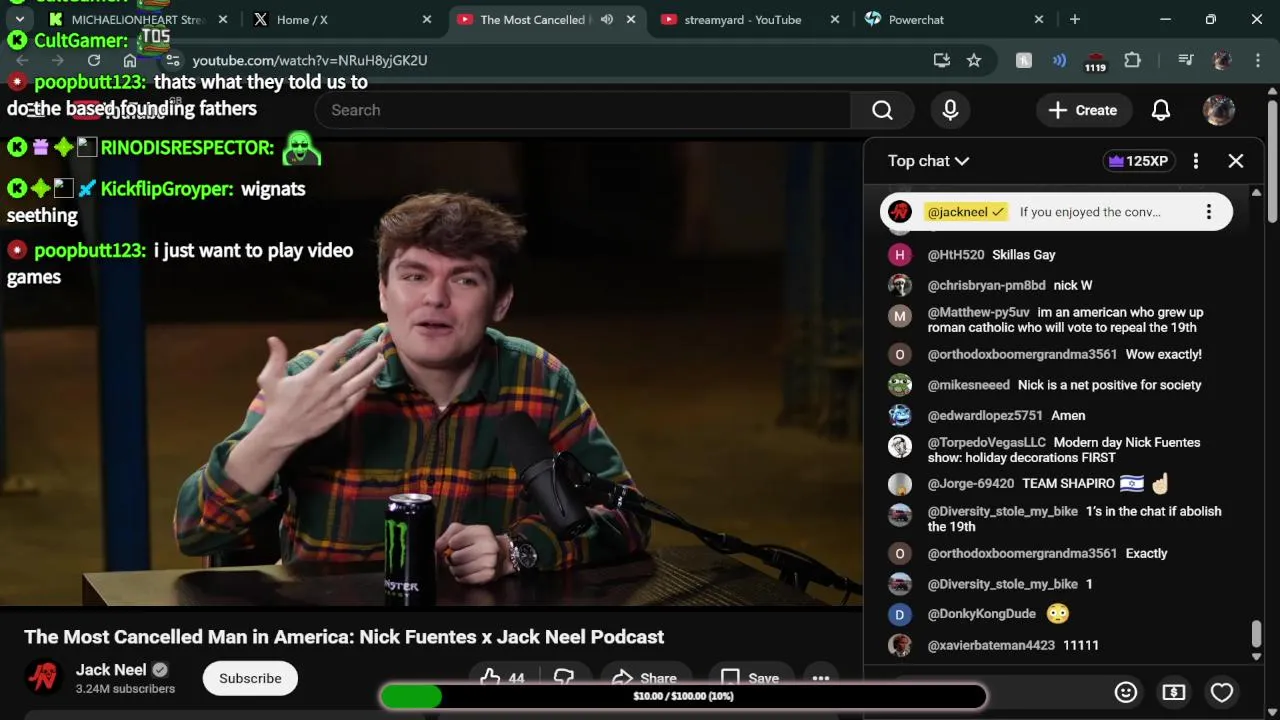Open the Jack Neel channel avatar
Viewport: 1280px width, 720px height.
pyautogui.click(x=43, y=678)
